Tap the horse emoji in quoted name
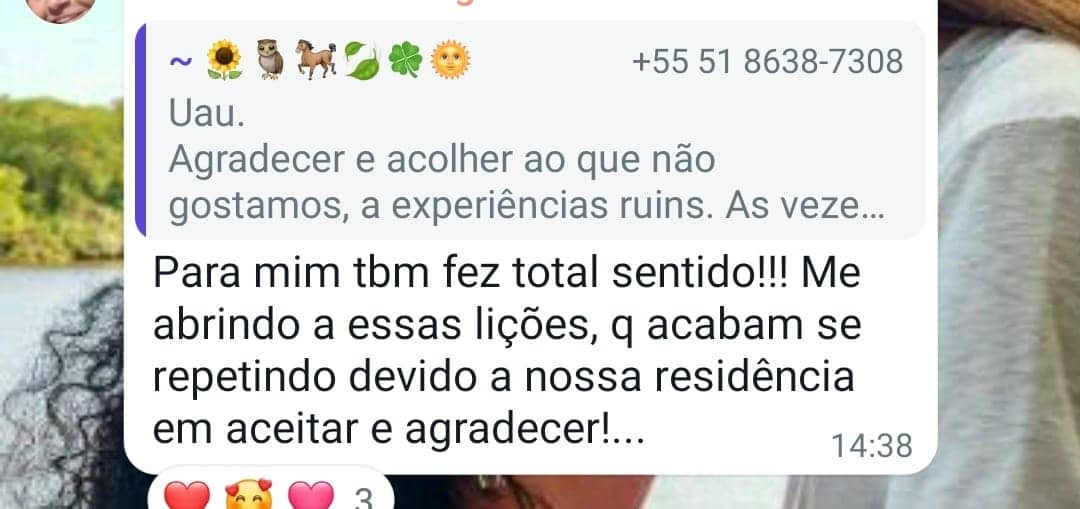The height and width of the screenshot is (509, 1080). pyautogui.click(x=316, y=59)
